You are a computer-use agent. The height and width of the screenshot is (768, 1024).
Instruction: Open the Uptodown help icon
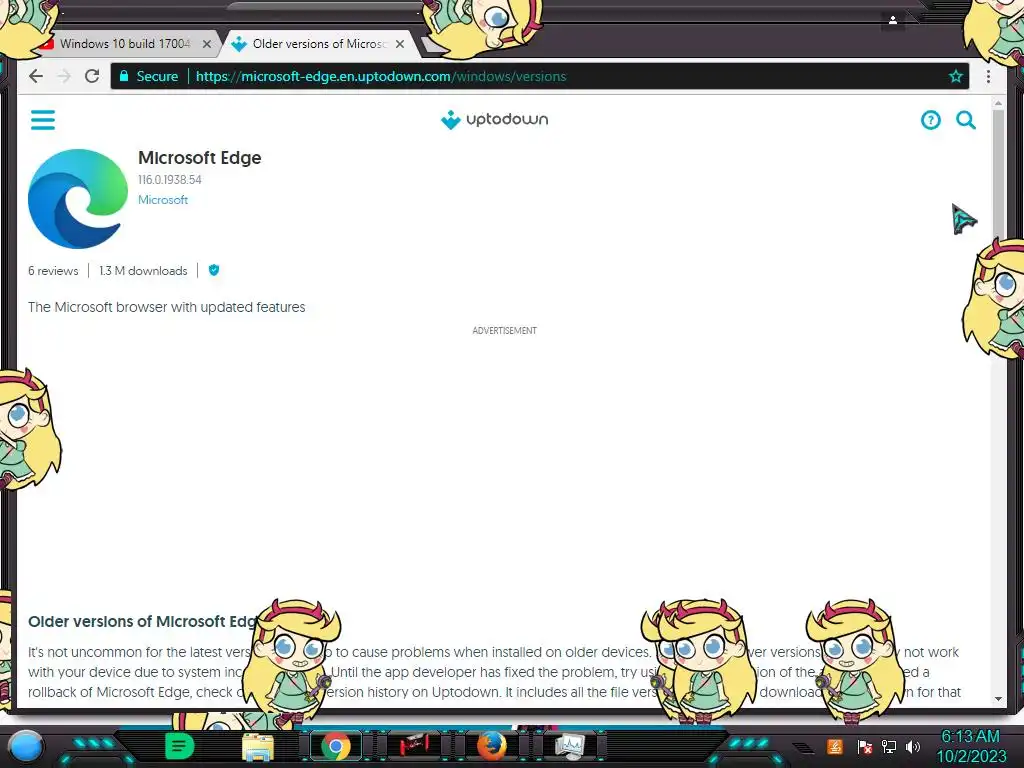click(931, 120)
